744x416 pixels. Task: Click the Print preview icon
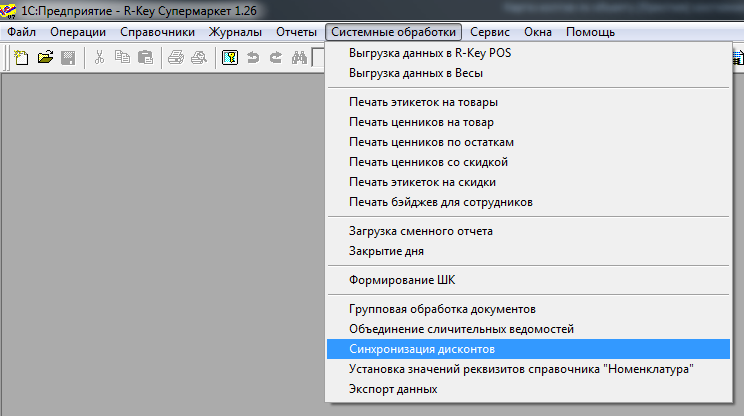tap(198, 58)
